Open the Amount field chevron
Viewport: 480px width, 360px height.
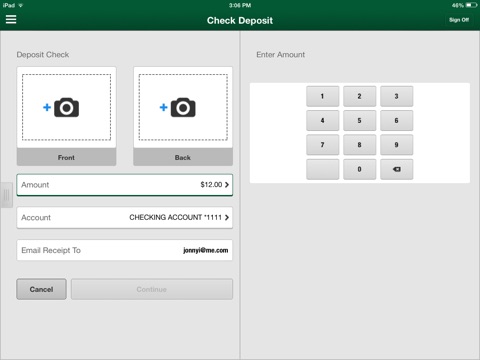click(x=227, y=185)
